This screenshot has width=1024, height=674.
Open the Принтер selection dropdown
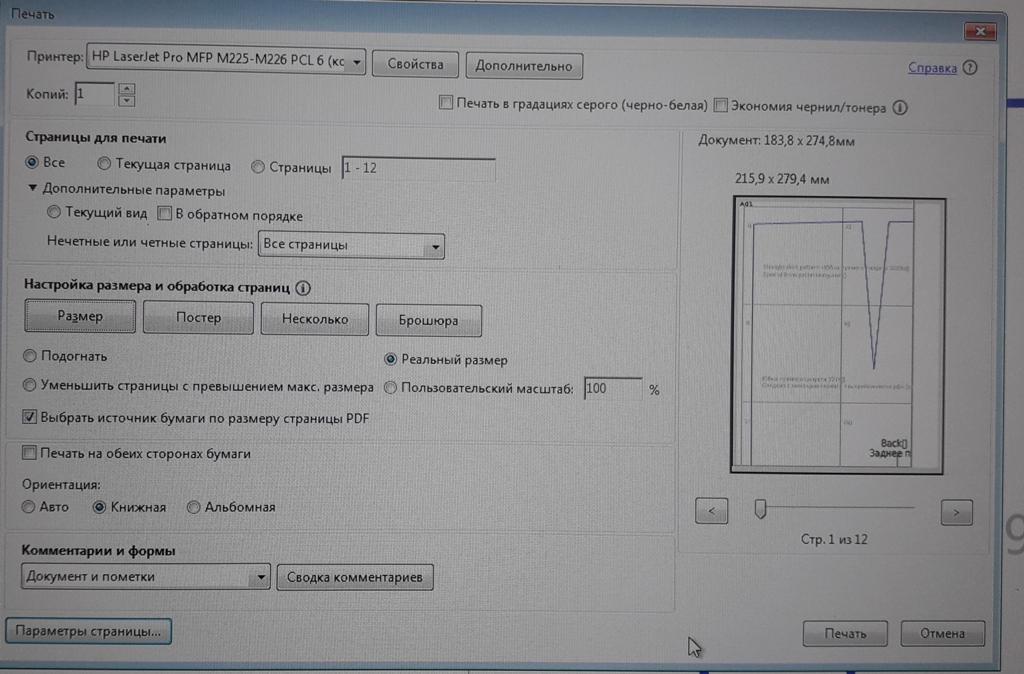[x=357, y=62]
